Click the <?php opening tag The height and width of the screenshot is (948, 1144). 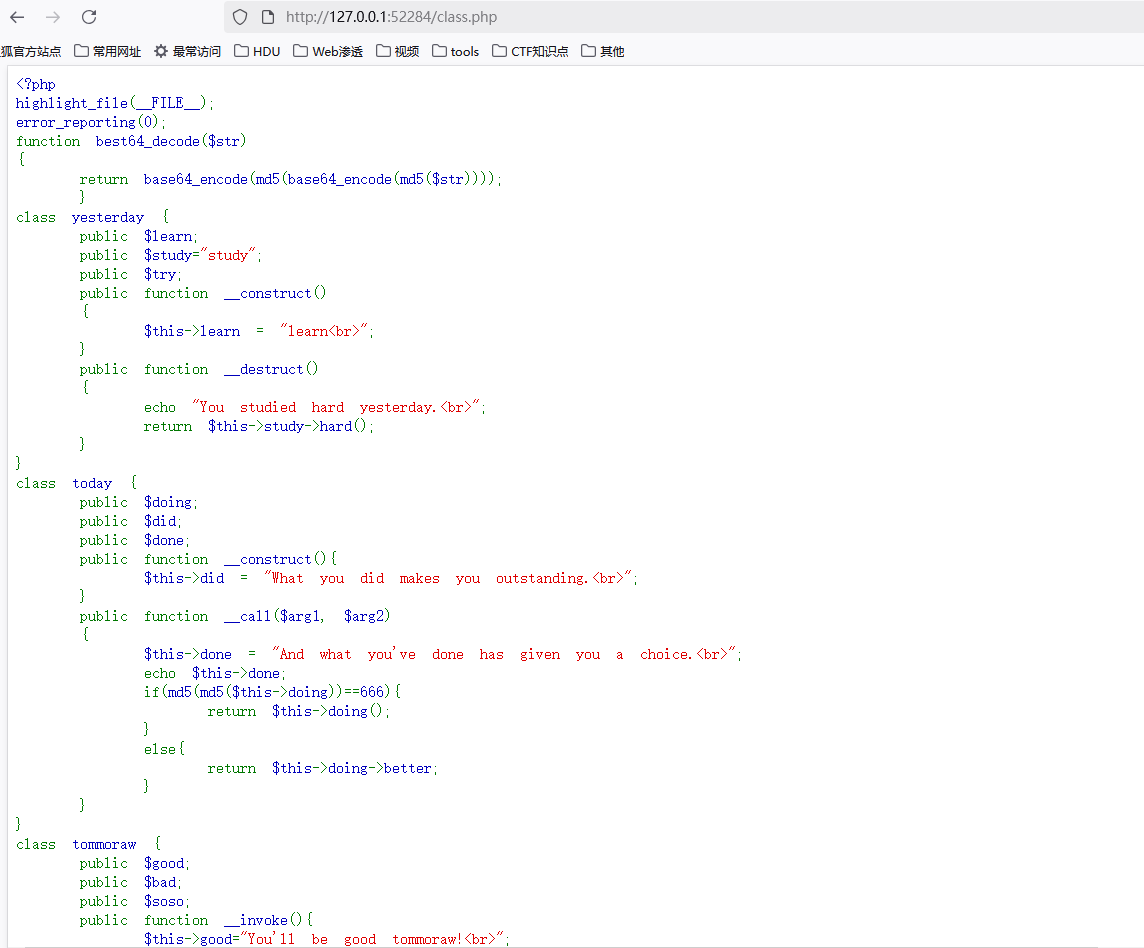[x=36, y=84]
